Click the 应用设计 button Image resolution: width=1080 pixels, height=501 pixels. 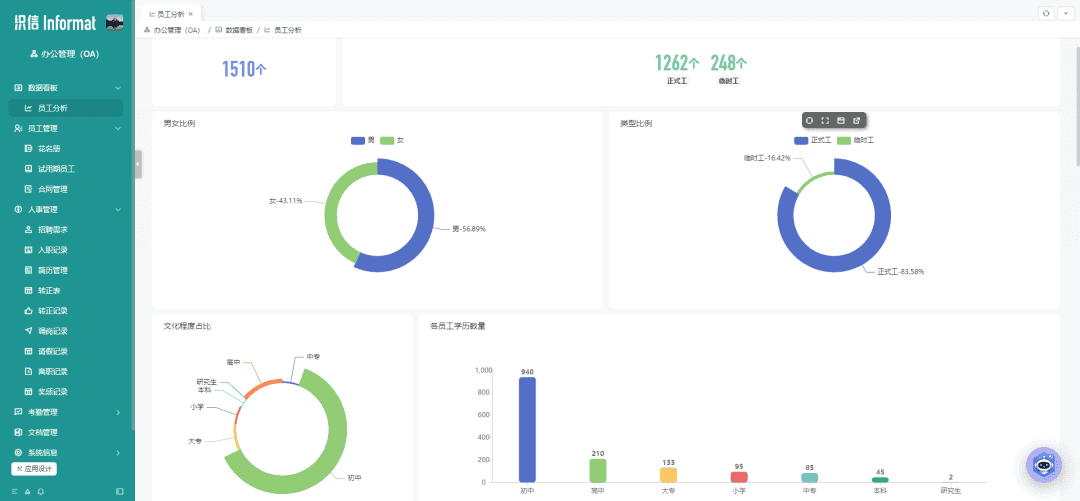(x=34, y=469)
